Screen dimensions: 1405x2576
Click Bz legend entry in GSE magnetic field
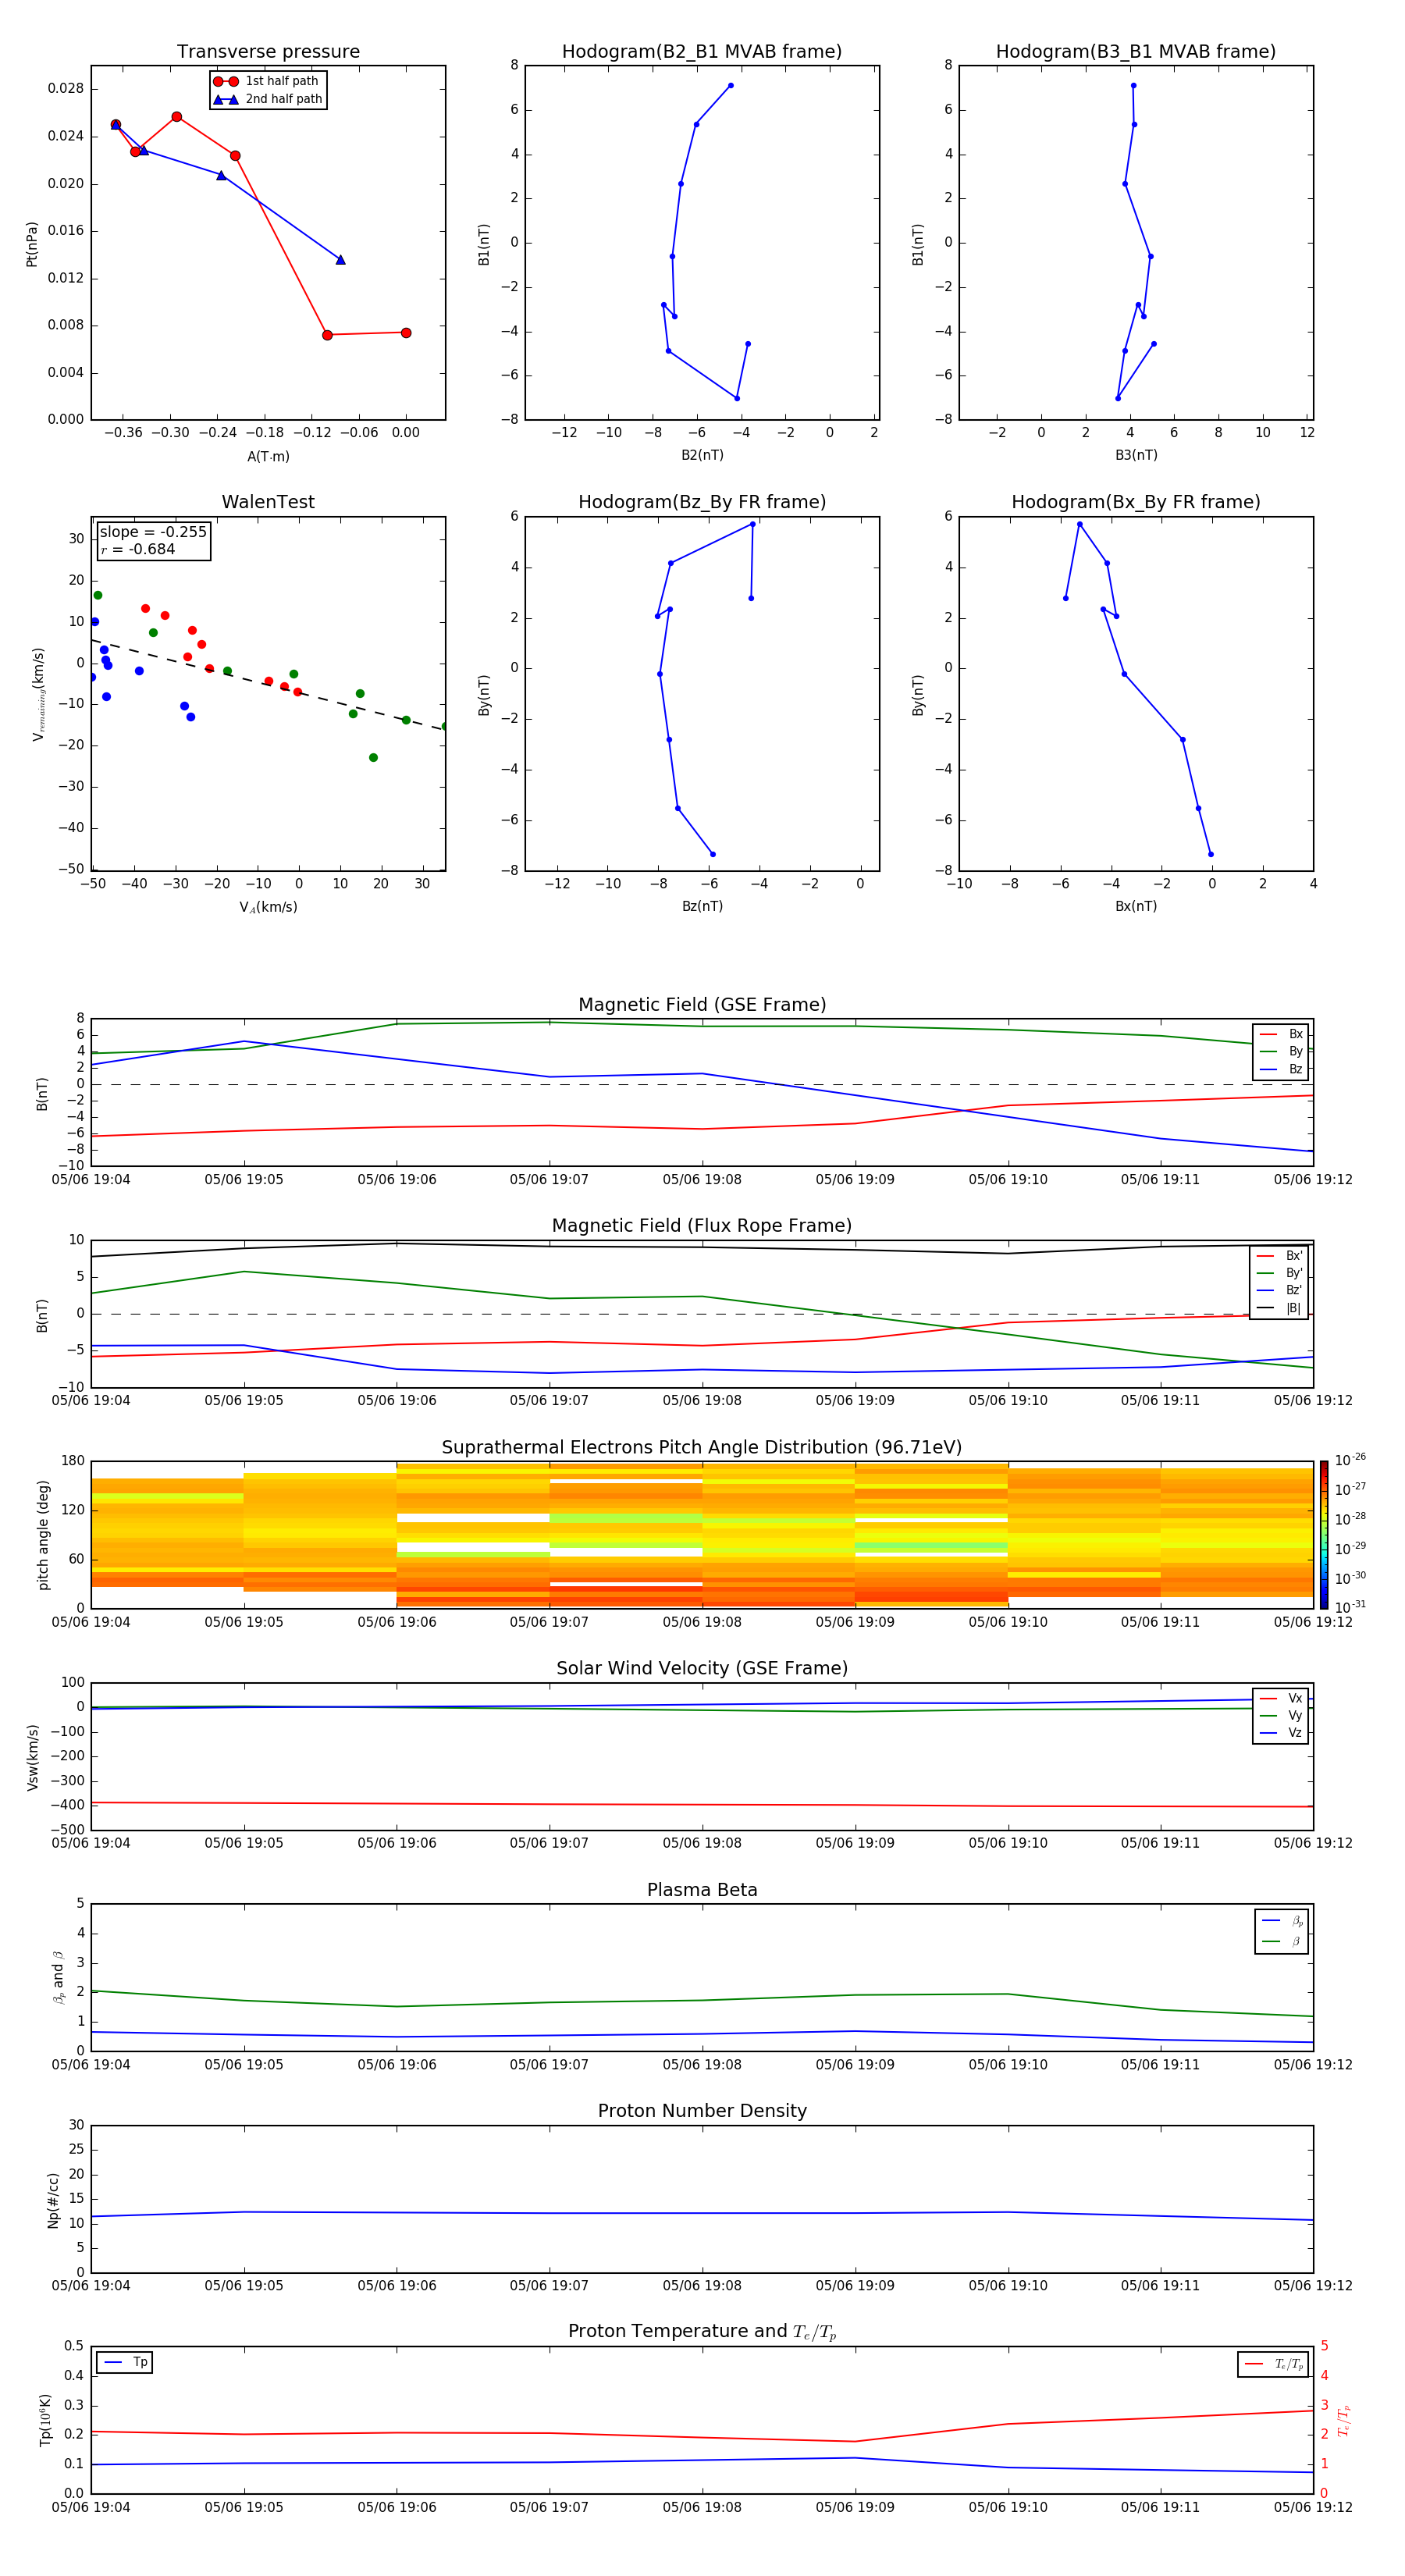pos(1281,1069)
